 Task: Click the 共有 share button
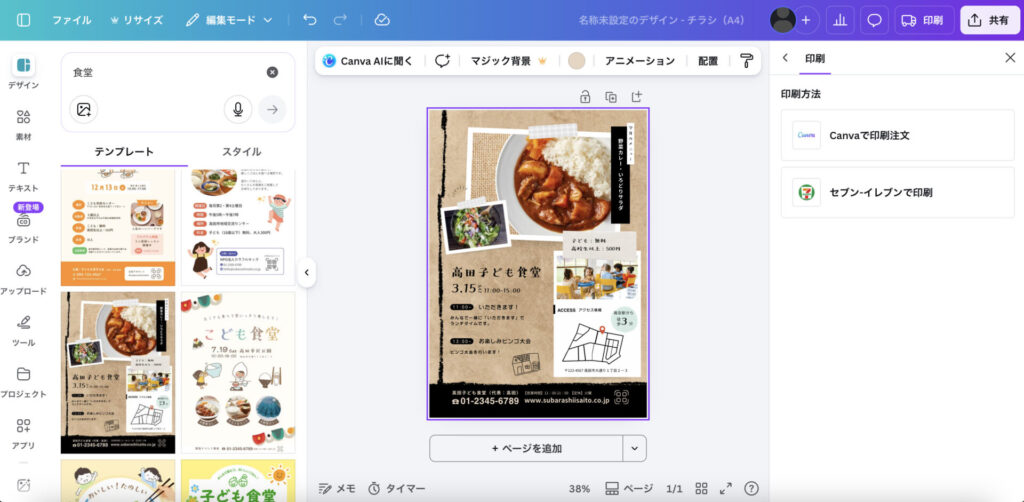click(x=989, y=20)
